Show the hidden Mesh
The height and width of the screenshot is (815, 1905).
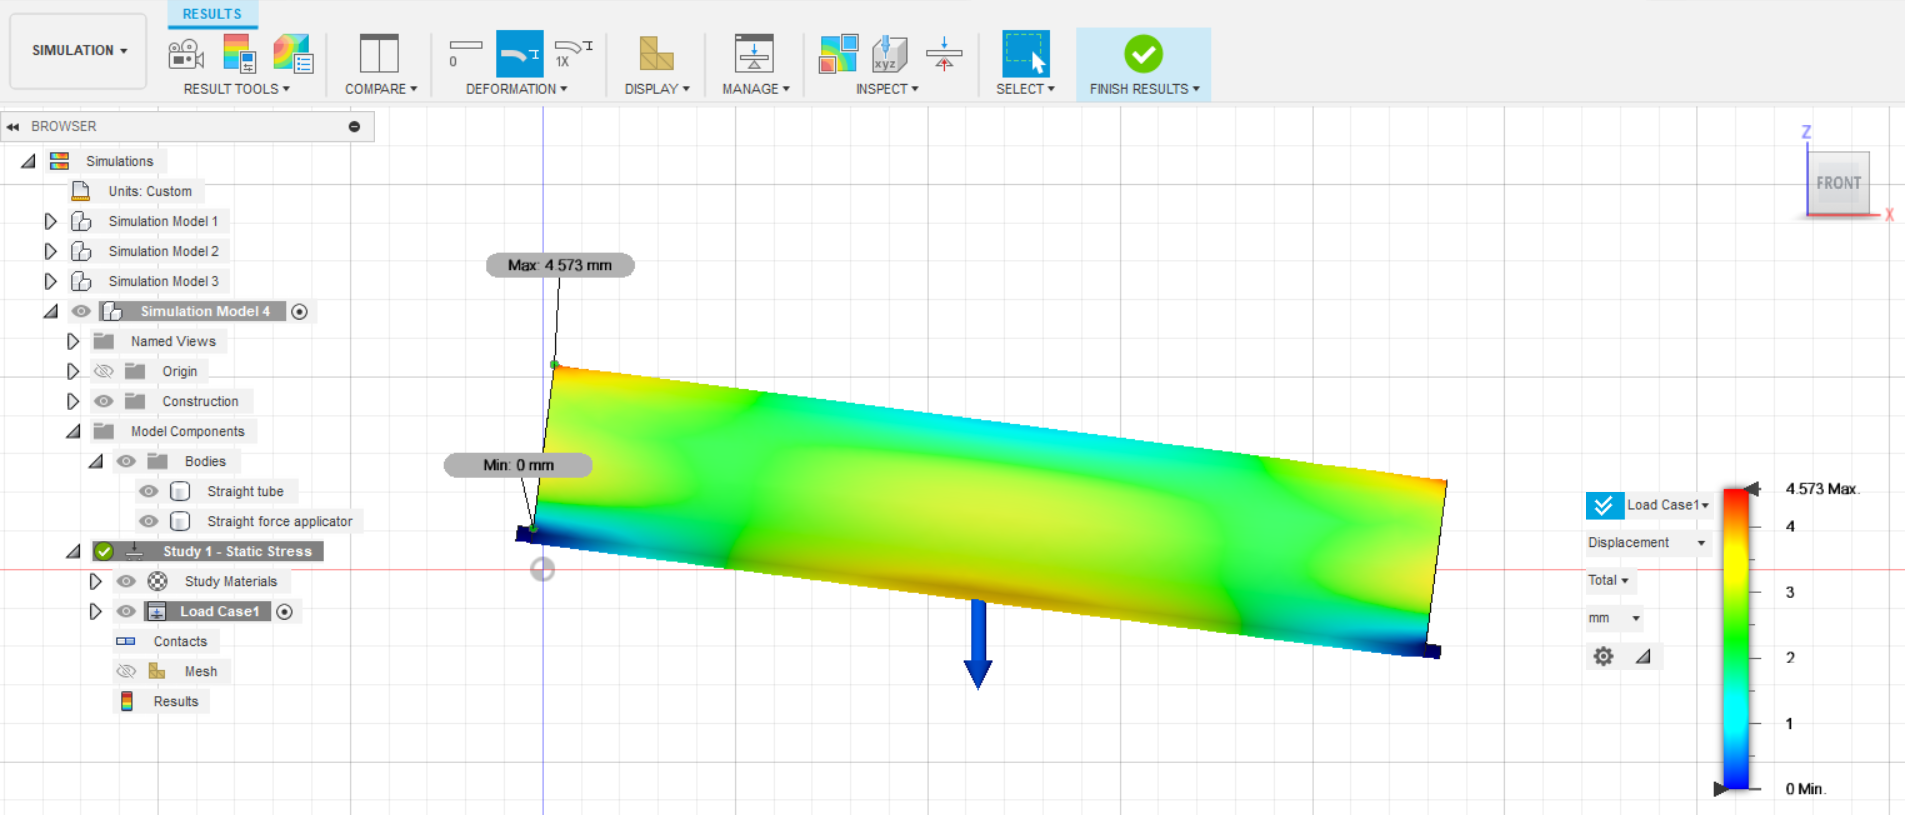tap(126, 671)
